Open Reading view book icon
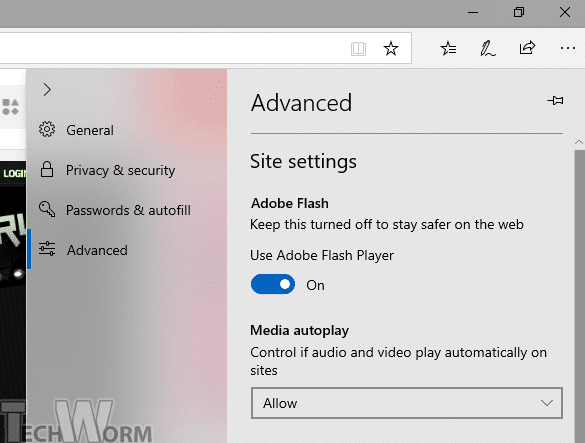This screenshot has width=585, height=443. pos(358,49)
